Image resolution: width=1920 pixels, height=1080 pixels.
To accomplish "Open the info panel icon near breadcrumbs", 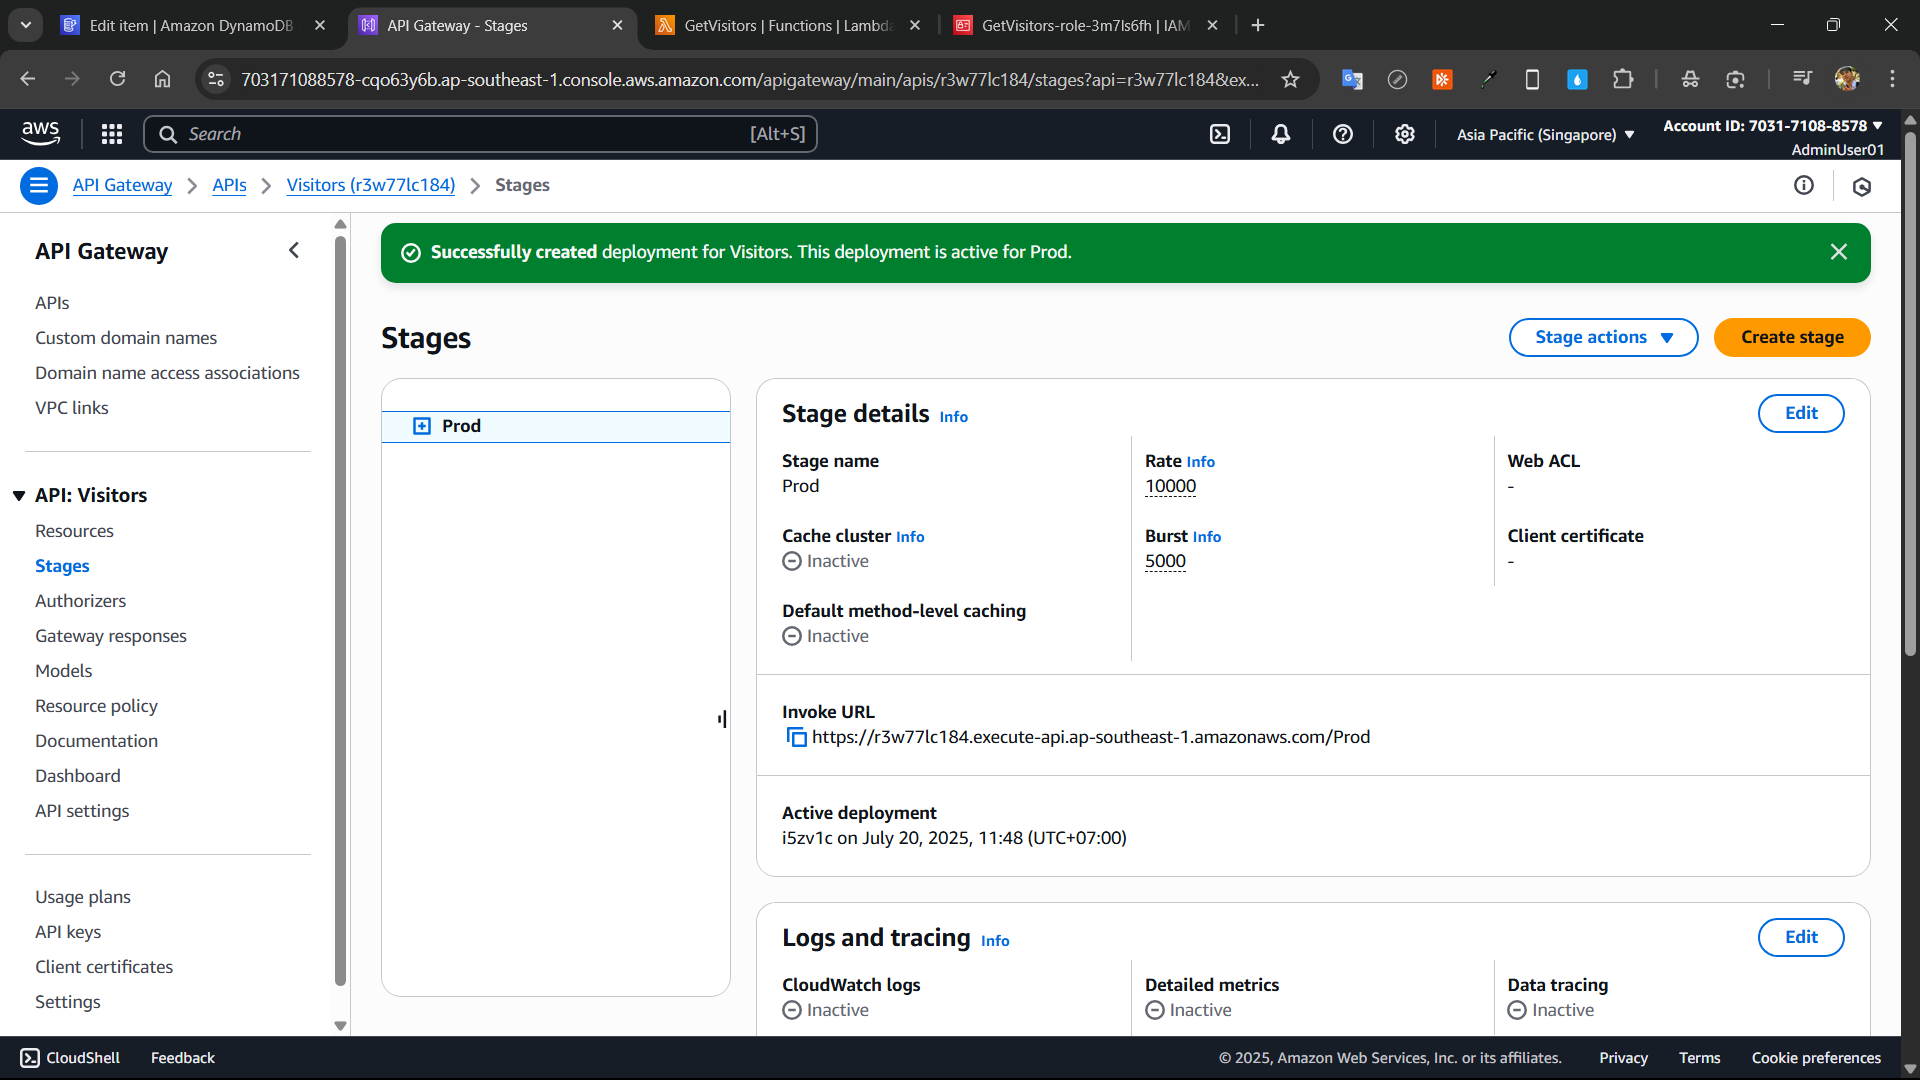I will 1804,185.
